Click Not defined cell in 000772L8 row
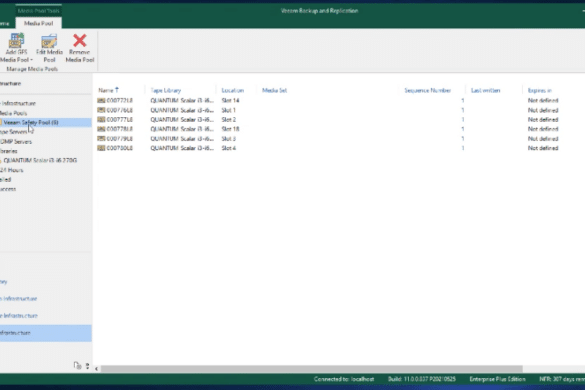585x390 pixels. point(543,100)
